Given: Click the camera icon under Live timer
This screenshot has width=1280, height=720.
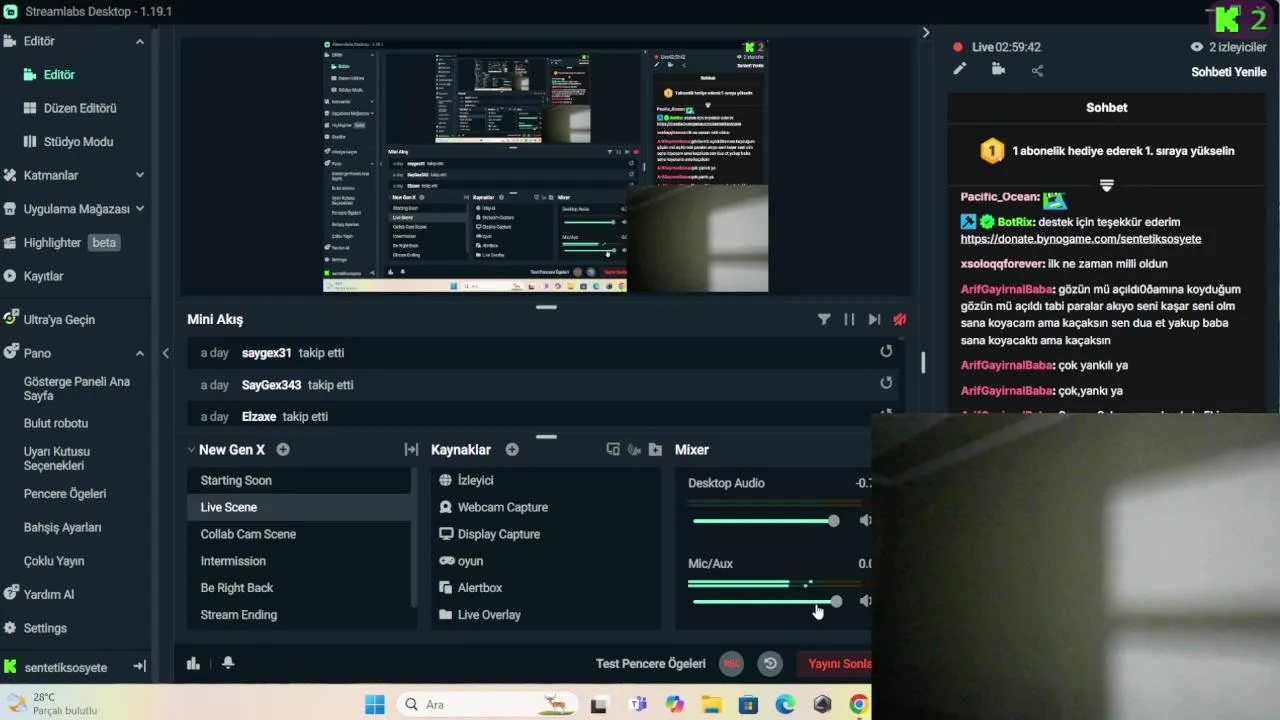Looking at the screenshot, I should [998, 69].
